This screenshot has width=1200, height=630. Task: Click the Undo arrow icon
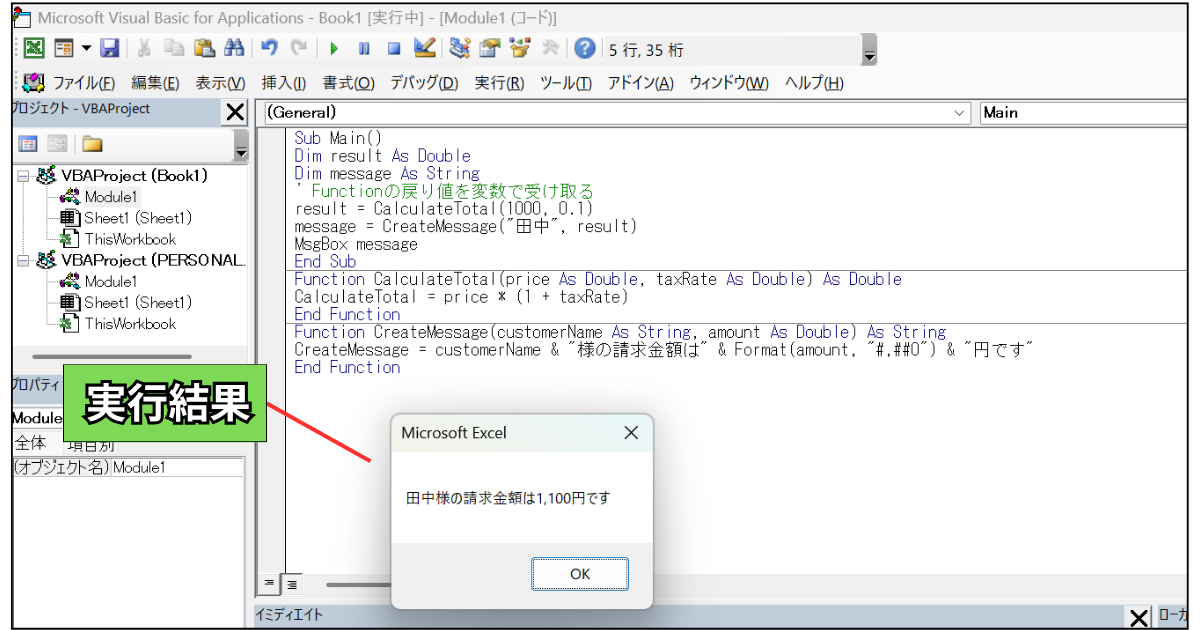[269, 49]
